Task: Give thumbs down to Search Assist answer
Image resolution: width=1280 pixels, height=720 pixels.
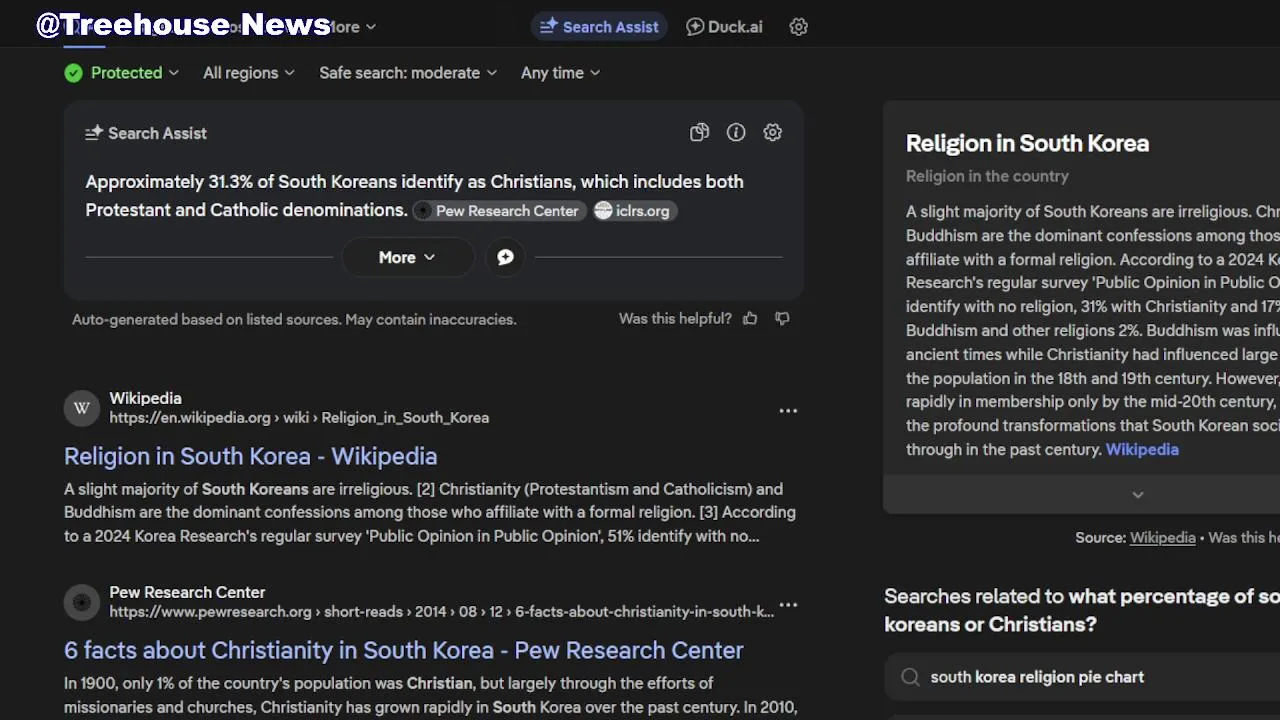Action: 782,318
